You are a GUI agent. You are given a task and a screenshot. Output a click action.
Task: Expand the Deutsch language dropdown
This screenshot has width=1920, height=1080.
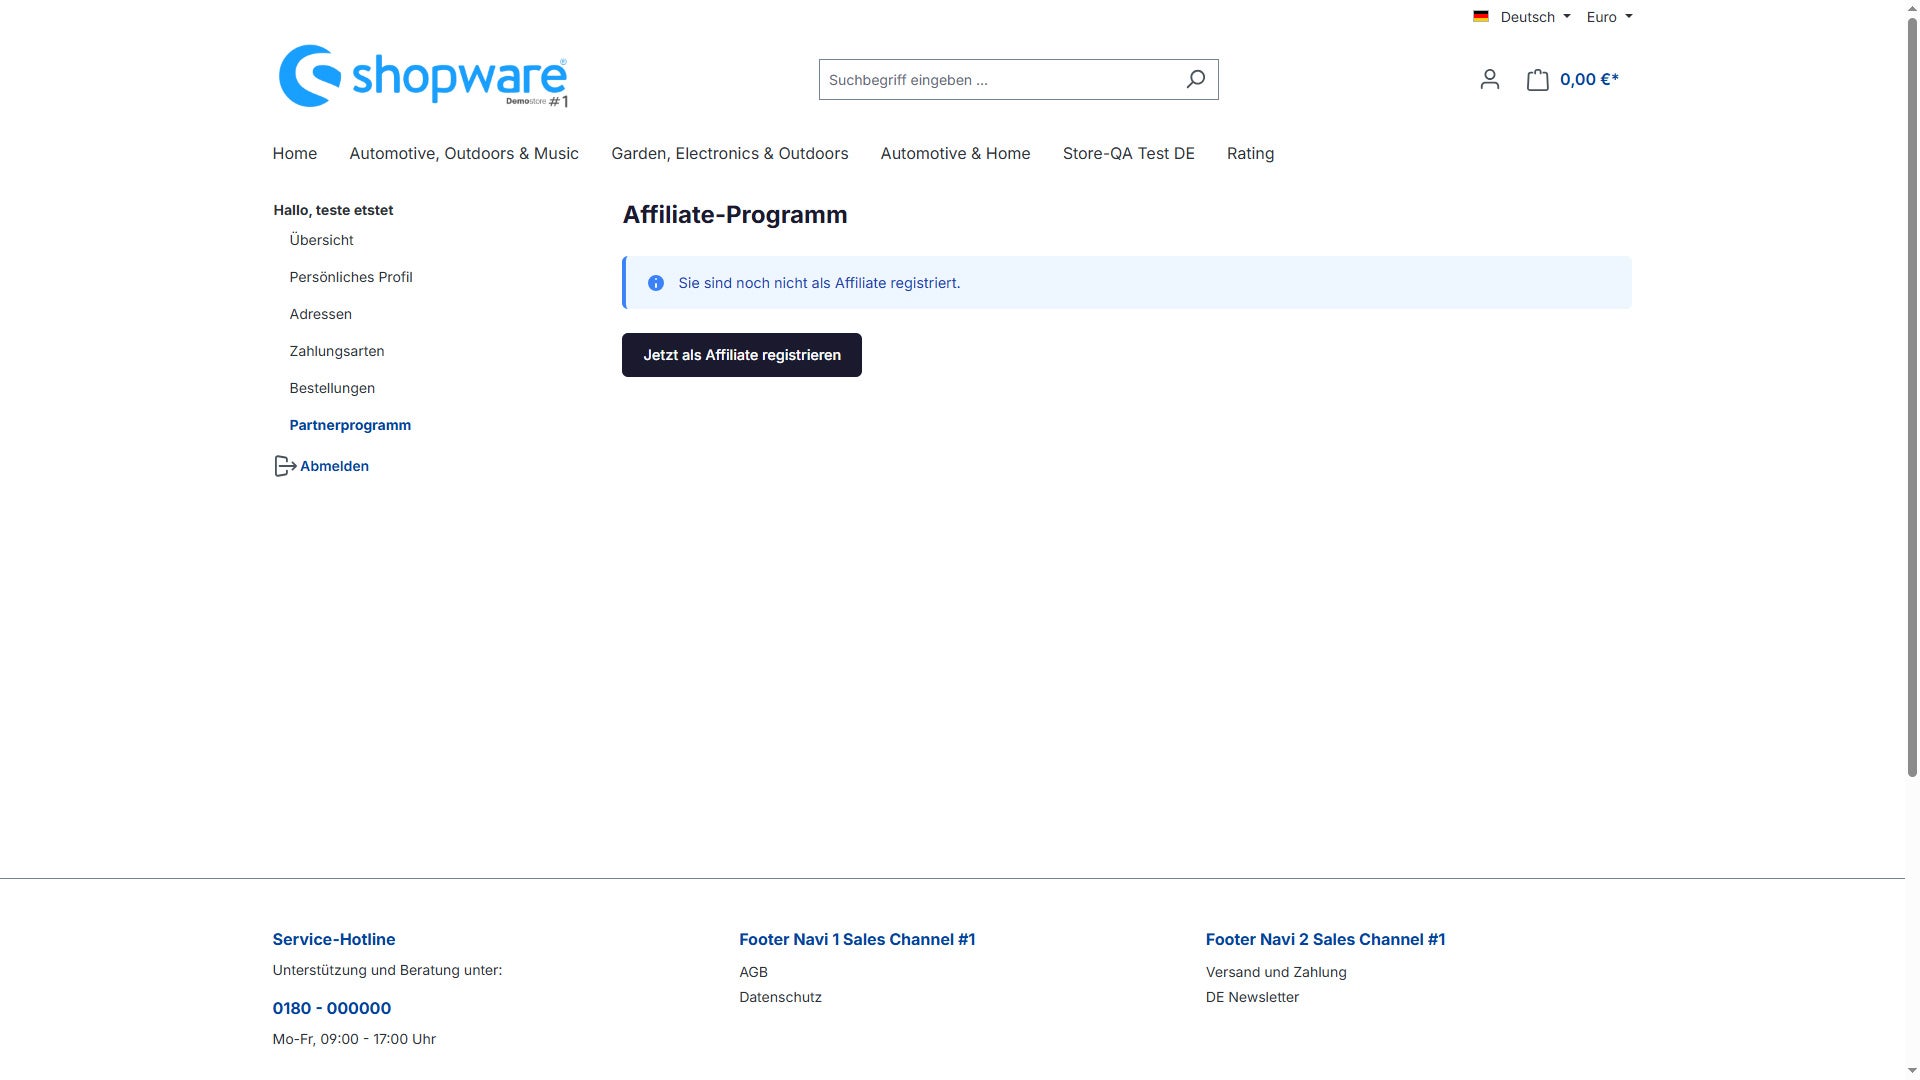click(x=1534, y=17)
